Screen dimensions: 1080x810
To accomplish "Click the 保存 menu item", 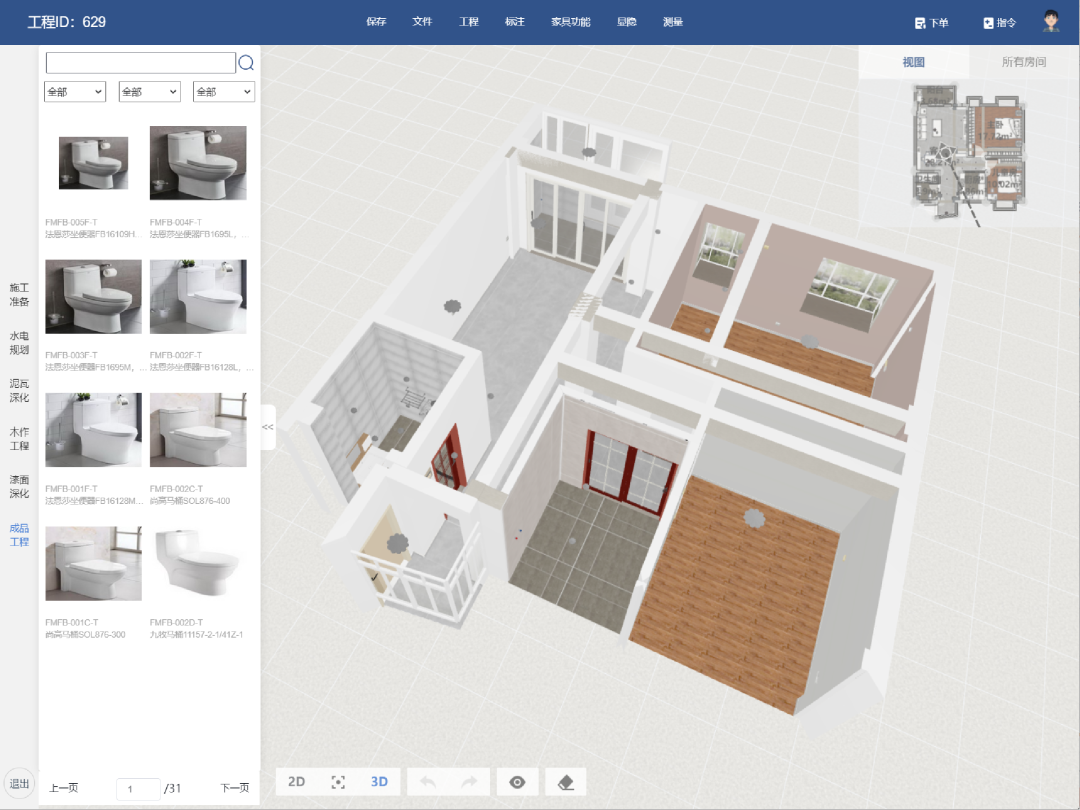I will pyautogui.click(x=376, y=22).
